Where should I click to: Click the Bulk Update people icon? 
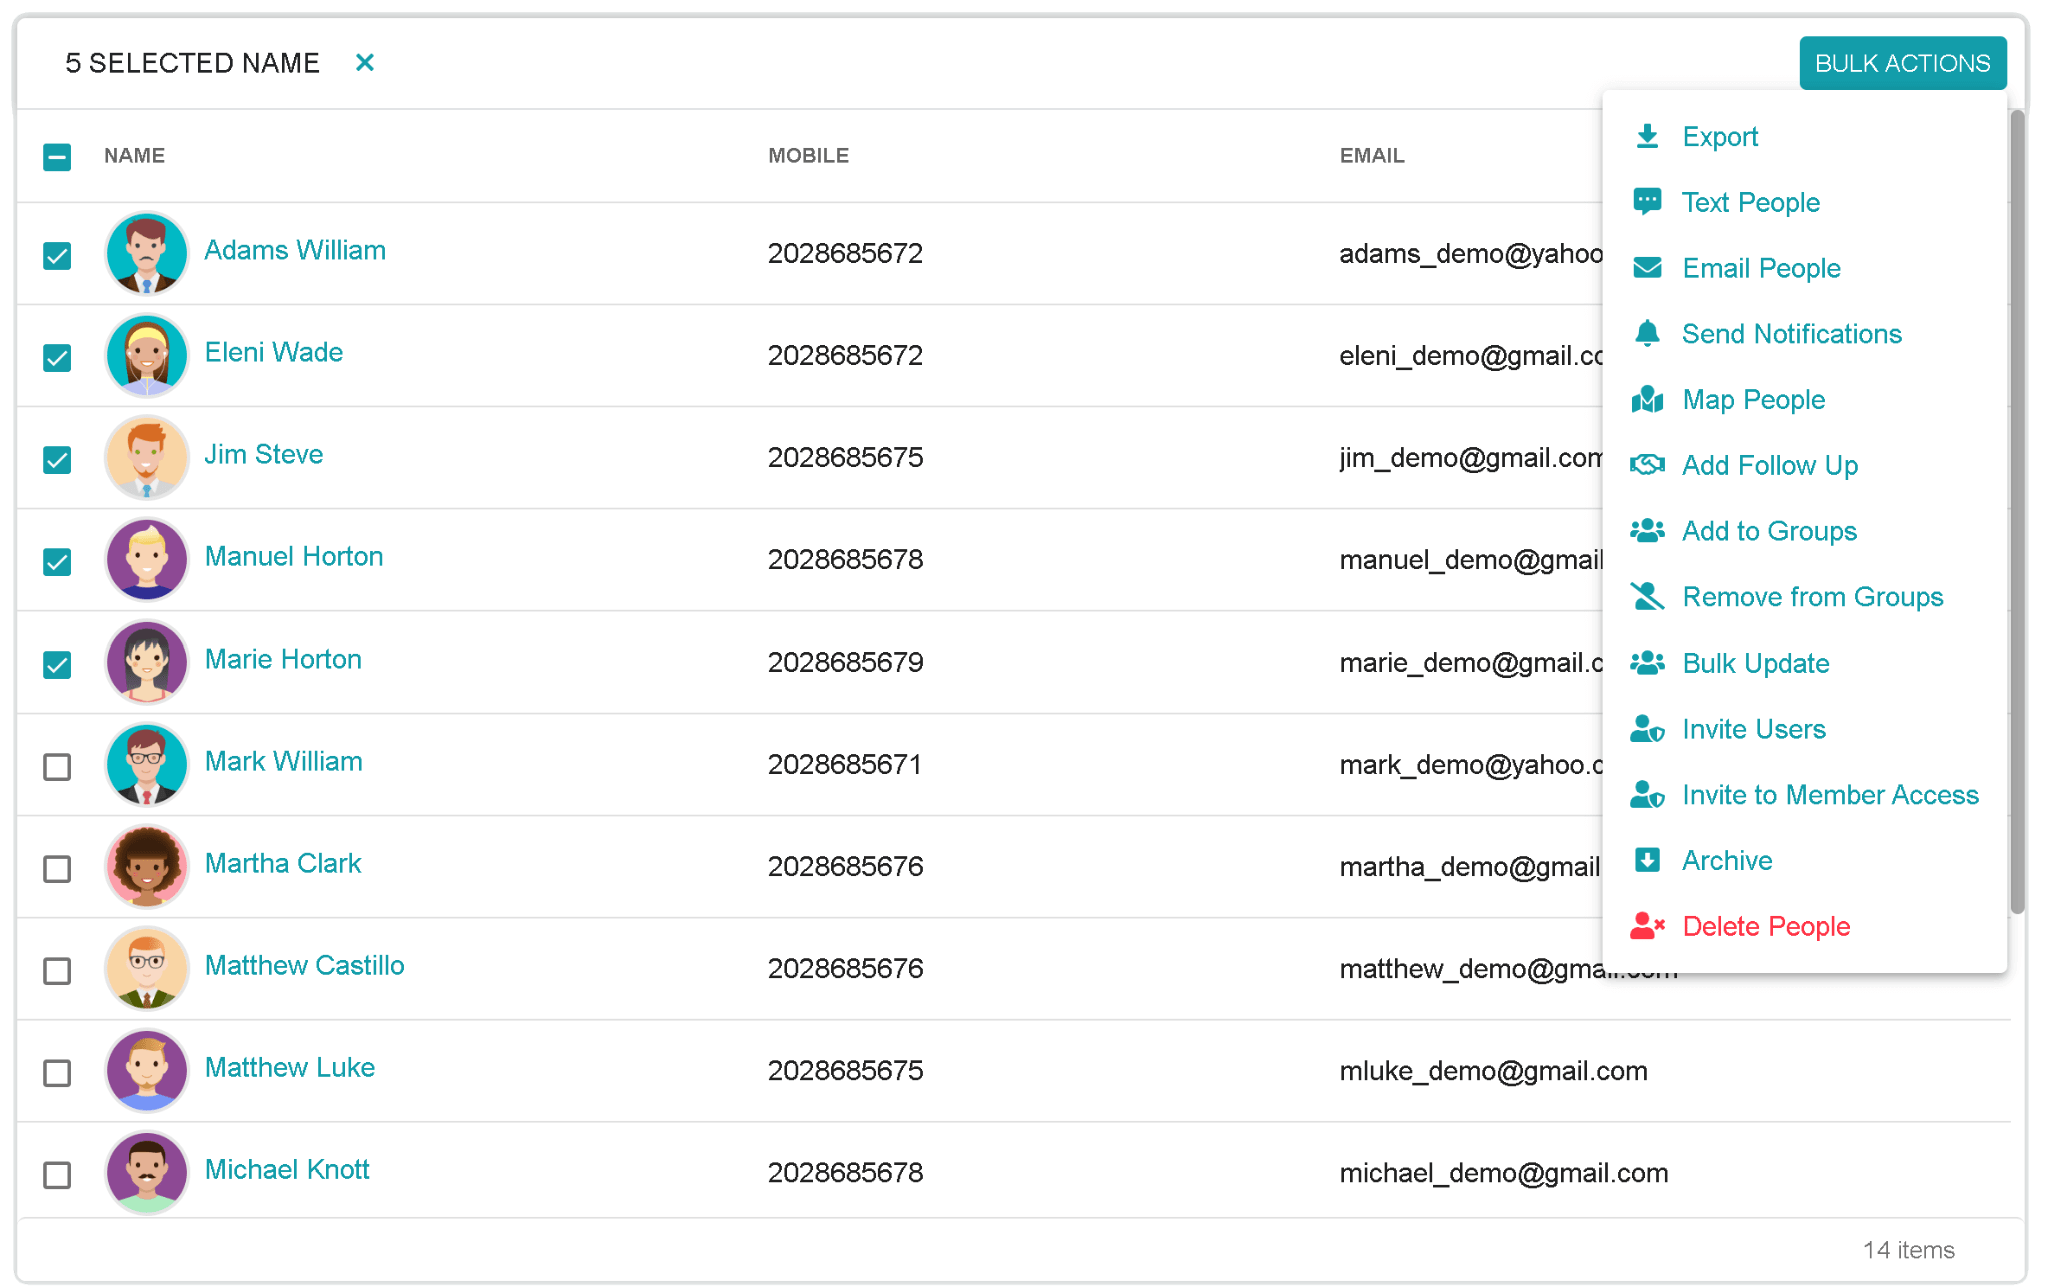[x=1647, y=663]
